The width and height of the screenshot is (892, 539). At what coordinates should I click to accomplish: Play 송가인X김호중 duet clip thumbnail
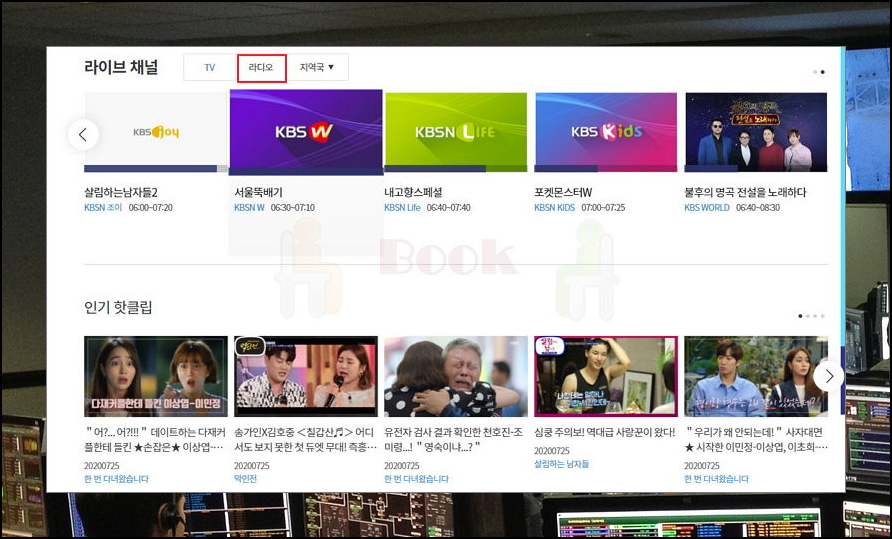(x=306, y=376)
